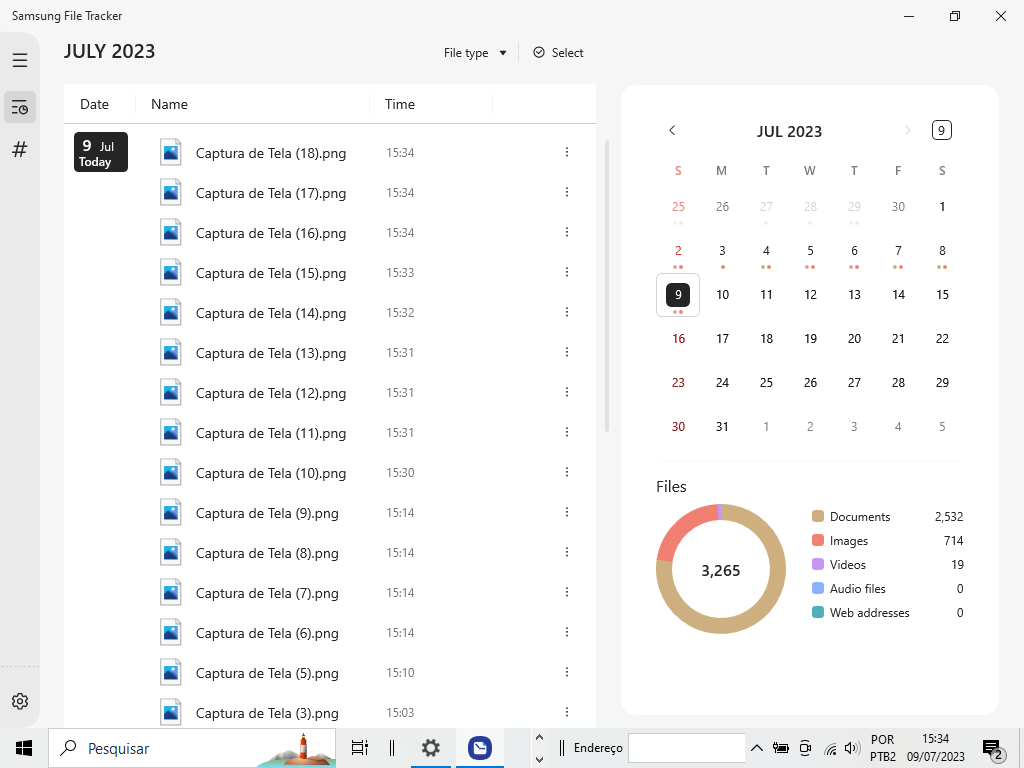This screenshot has width=1024, height=768.
Task: Open Windows Settings gear on taskbar
Action: (x=430, y=748)
